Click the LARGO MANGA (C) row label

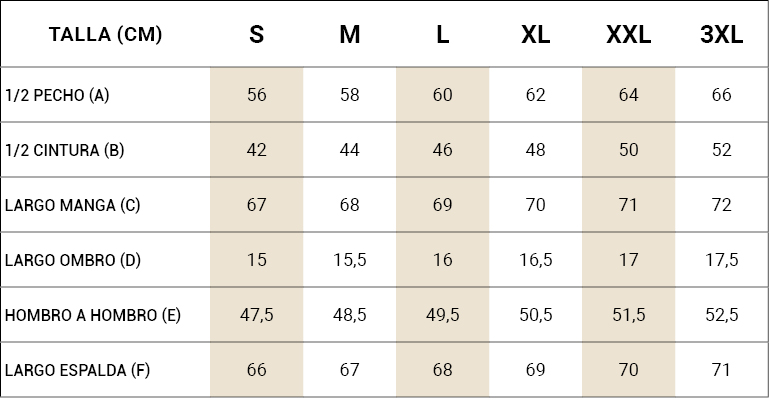point(72,205)
